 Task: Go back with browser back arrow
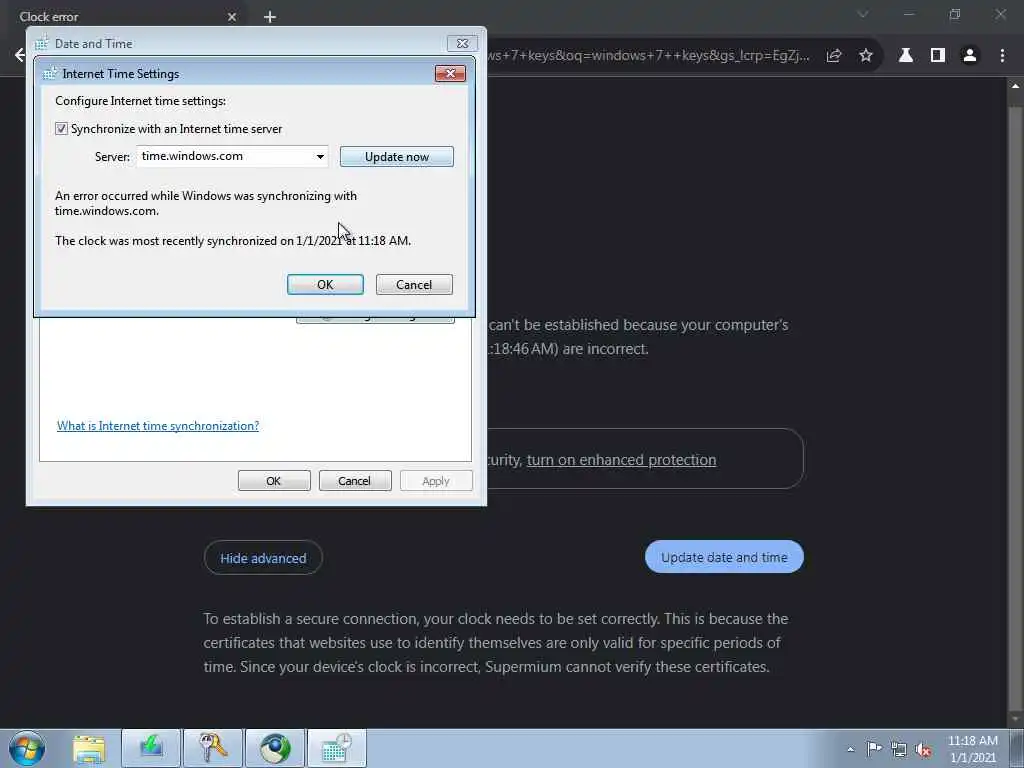[x=20, y=55]
